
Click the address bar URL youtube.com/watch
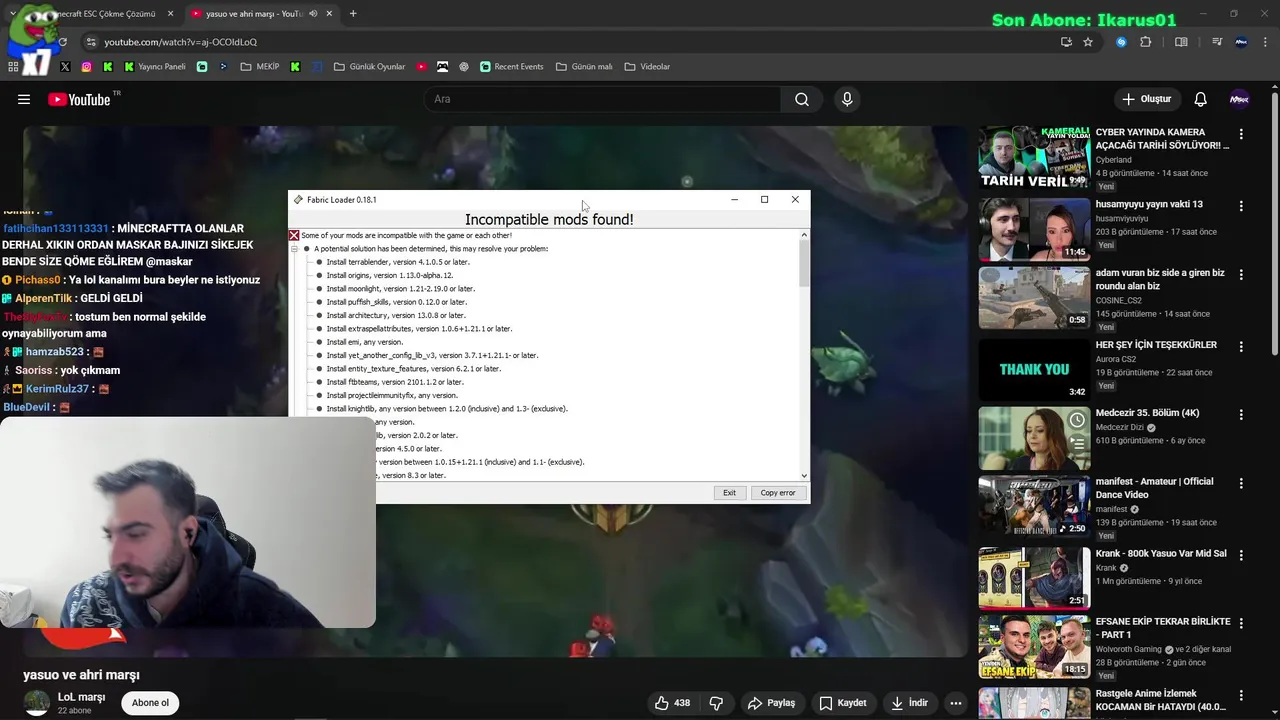[181, 42]
